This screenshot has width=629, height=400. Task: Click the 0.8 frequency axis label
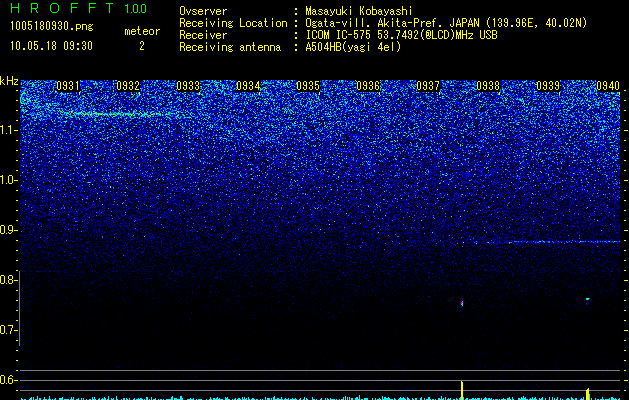(x=8, y=280)
